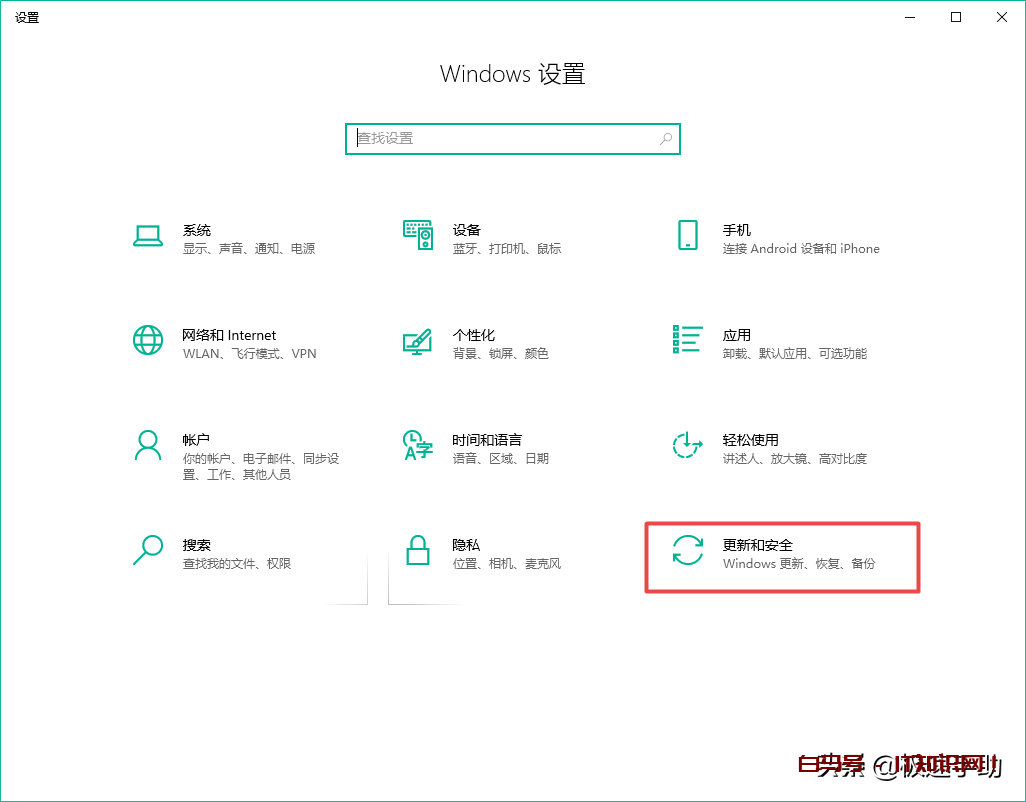Select the WLAN、飞行模式、VPN description text
Image resolution: width=1026 pixels, height=802 pixels.
(x=249, y=354)
